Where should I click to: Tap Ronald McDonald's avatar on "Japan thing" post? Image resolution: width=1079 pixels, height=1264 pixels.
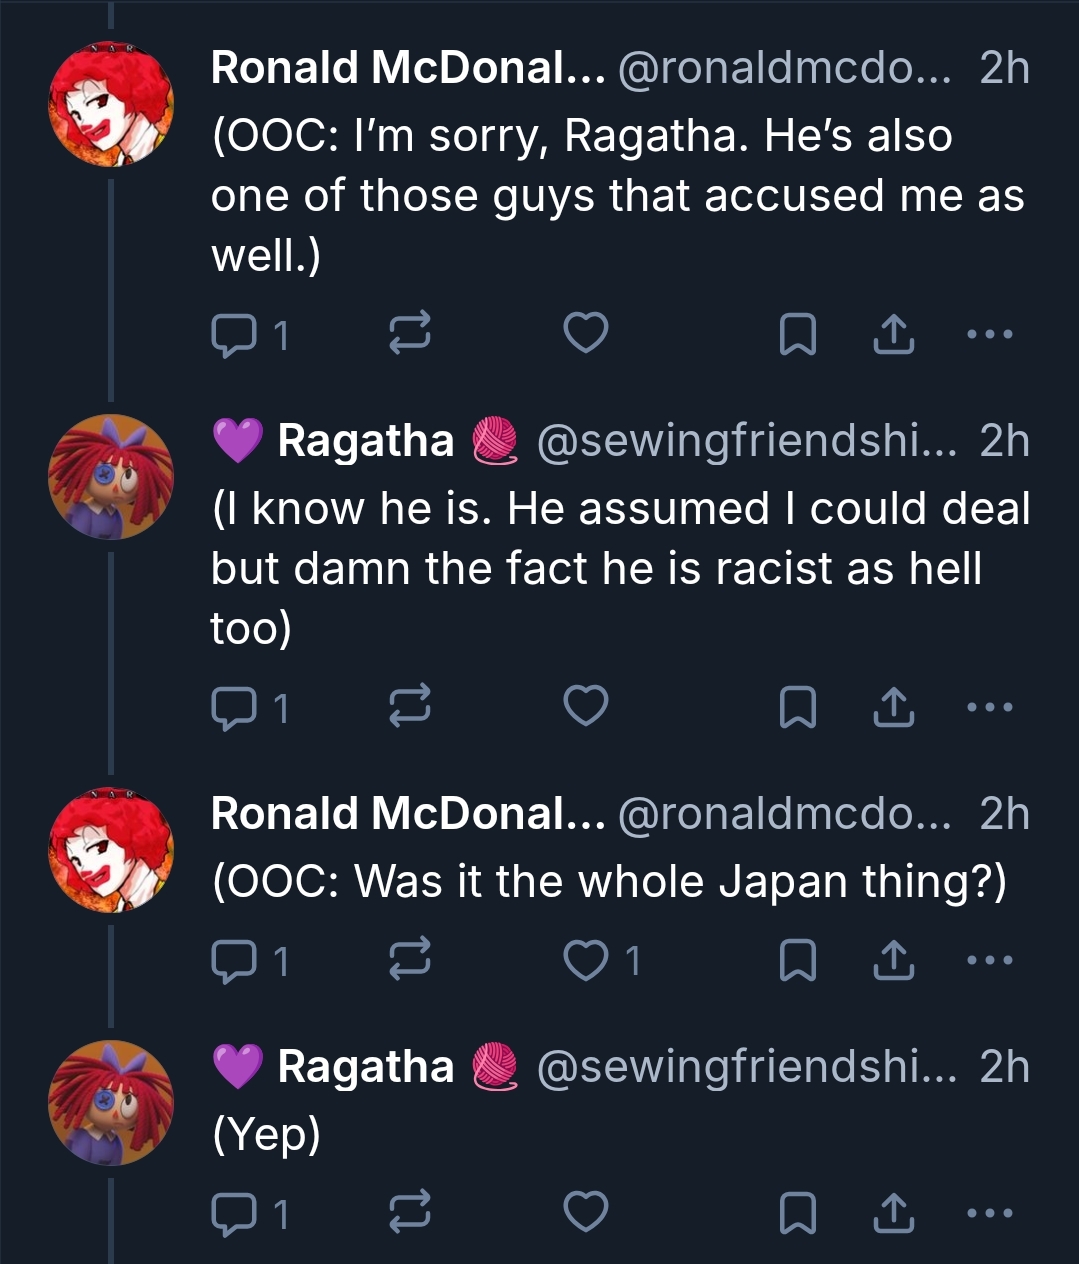click(x=112, y=850)
